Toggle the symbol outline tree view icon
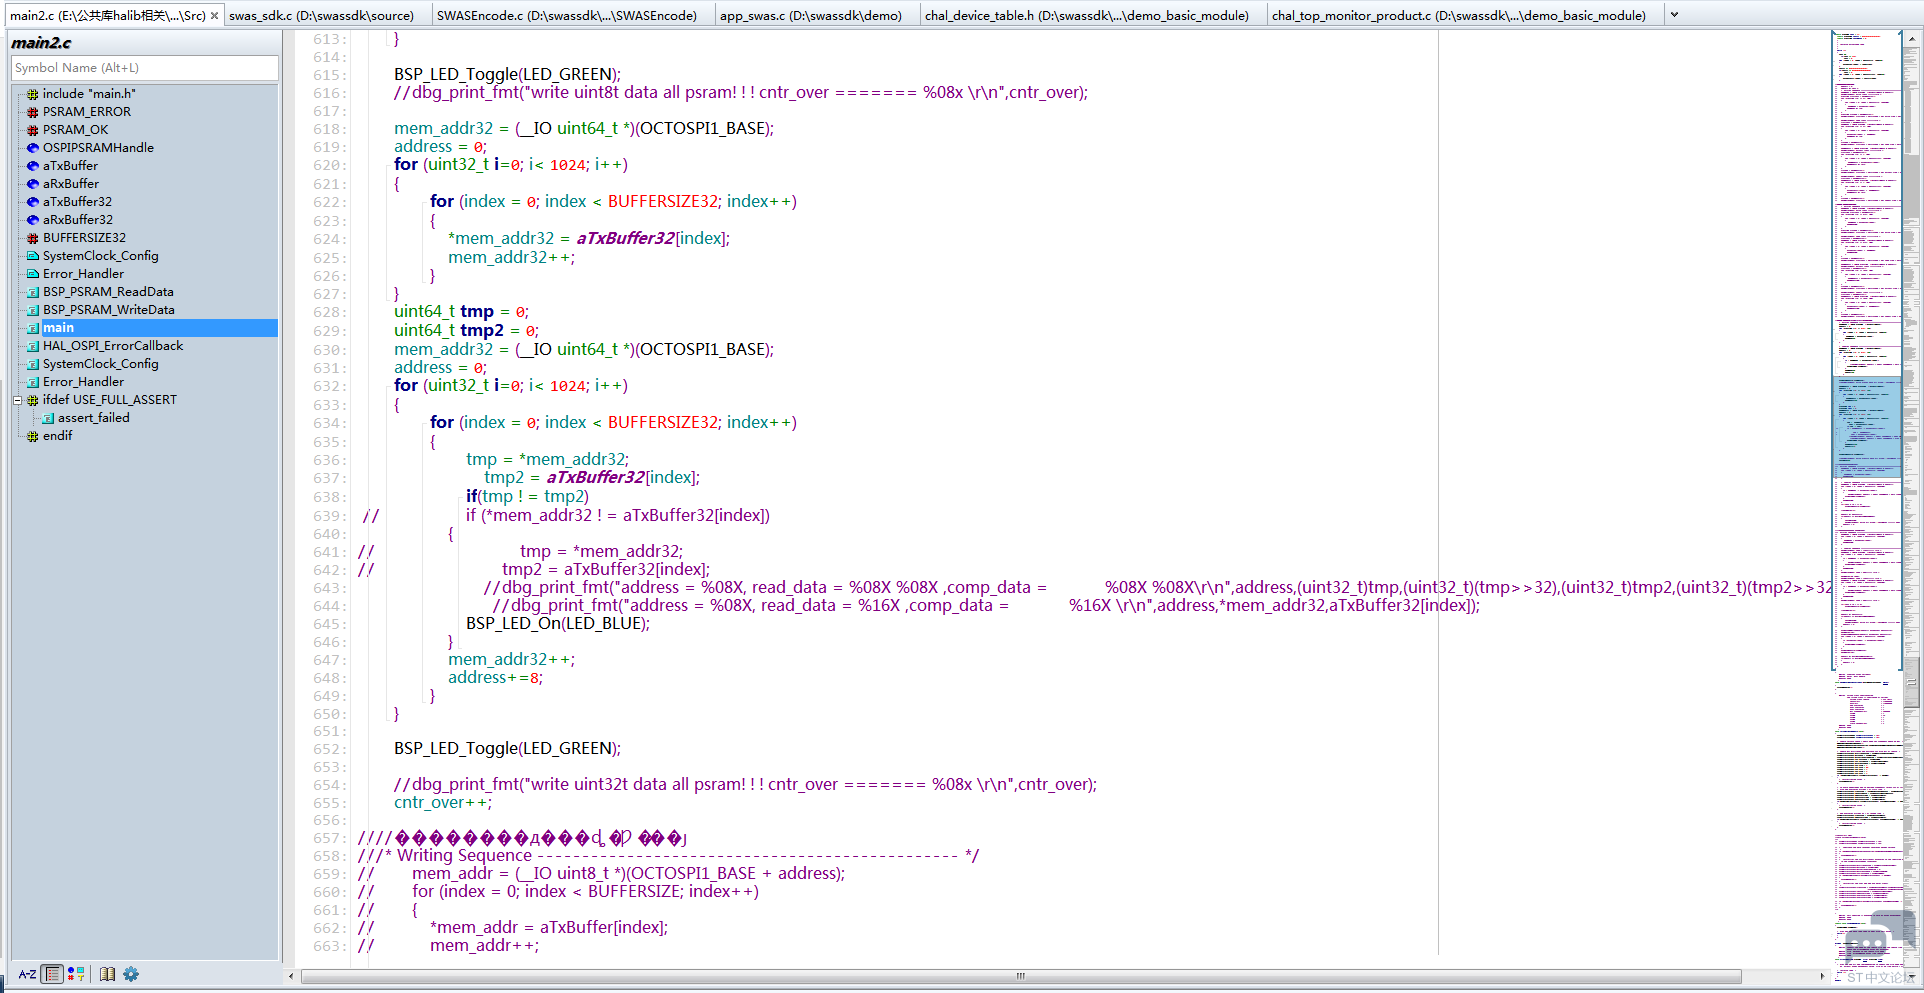The height and width of the screenshot is (993, 1924). pos(53,974)
